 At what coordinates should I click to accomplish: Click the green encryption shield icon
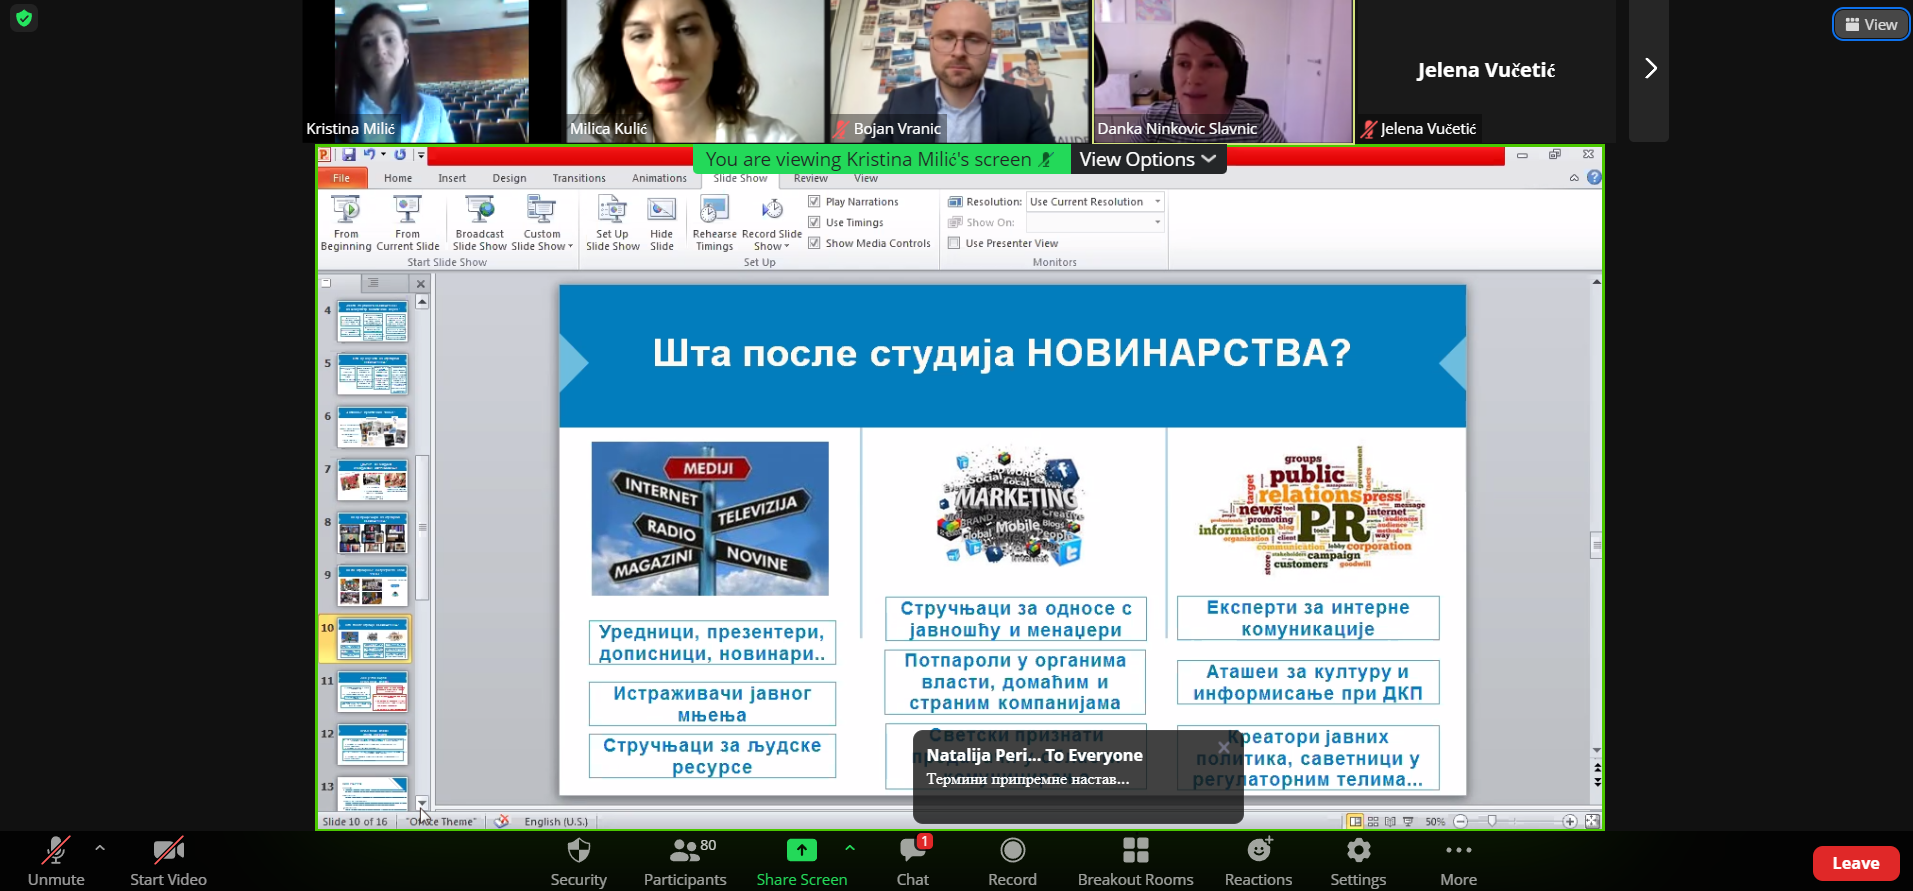(24, 18)
